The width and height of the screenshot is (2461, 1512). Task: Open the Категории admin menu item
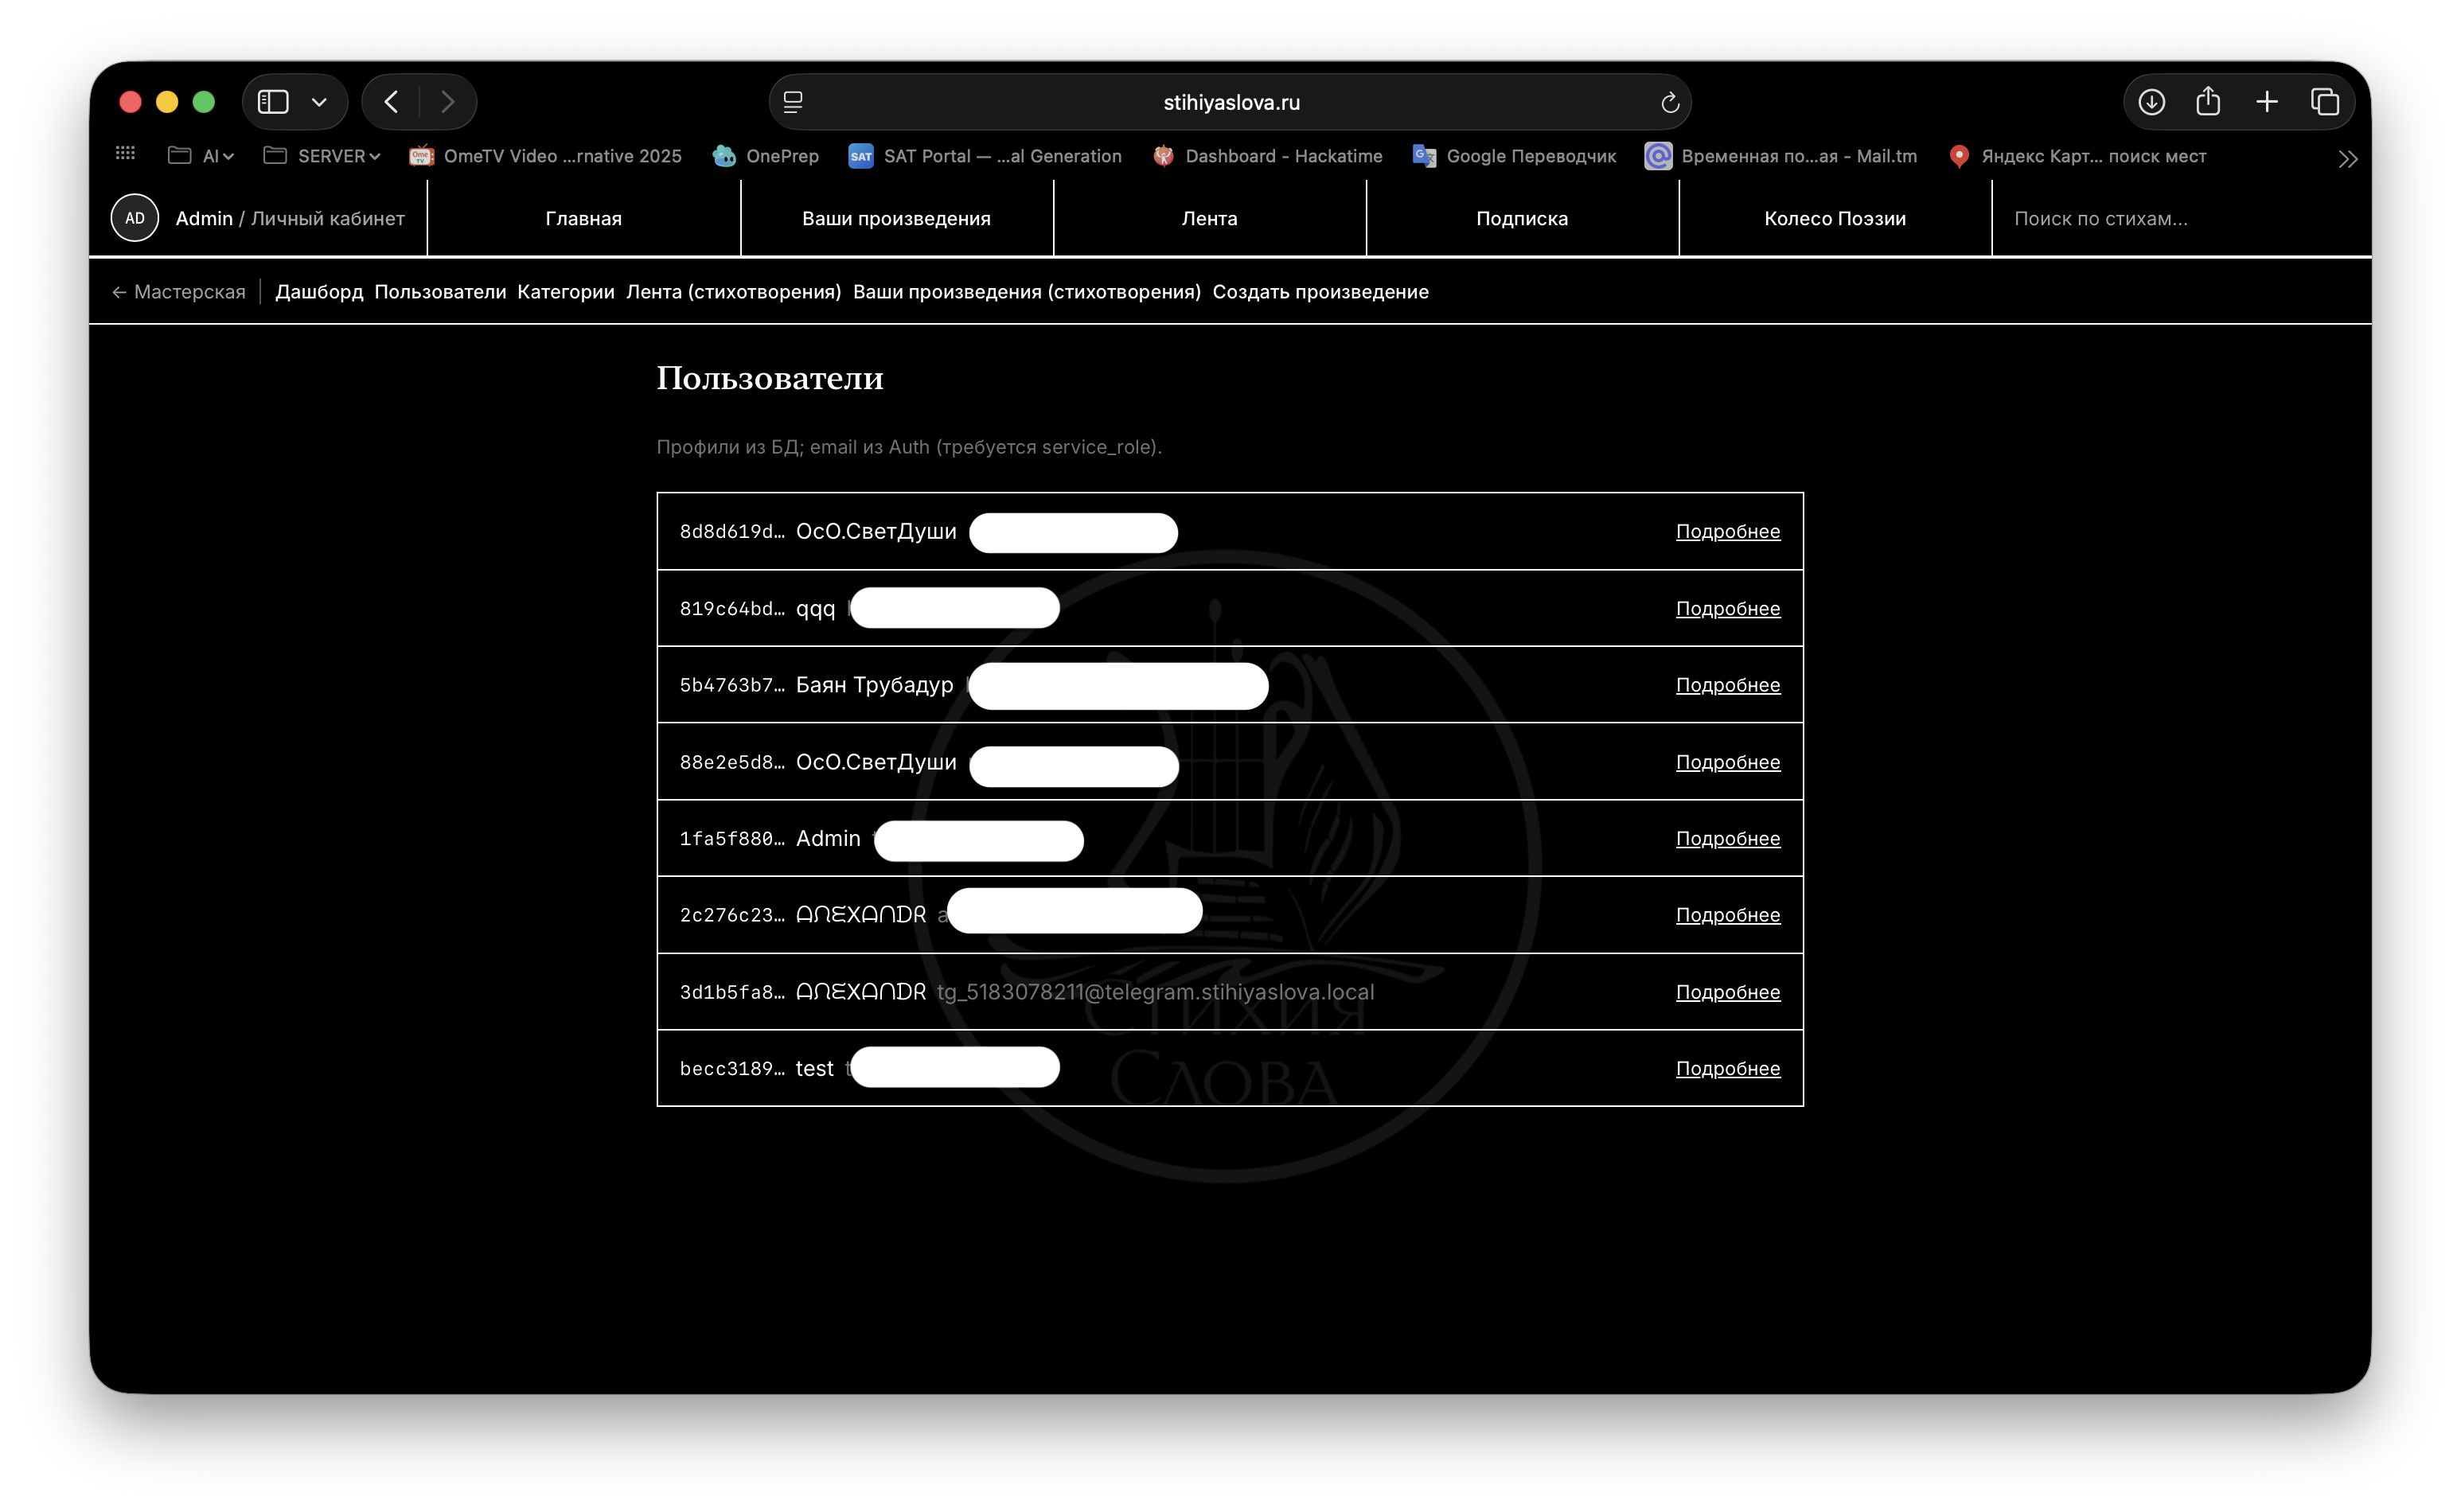566,292
